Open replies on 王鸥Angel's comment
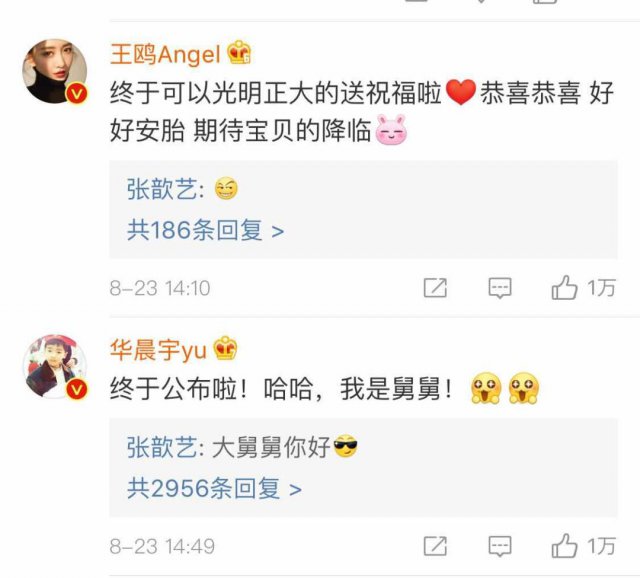Viewport: 640px width, 578px height. click(x=500, y=288)
